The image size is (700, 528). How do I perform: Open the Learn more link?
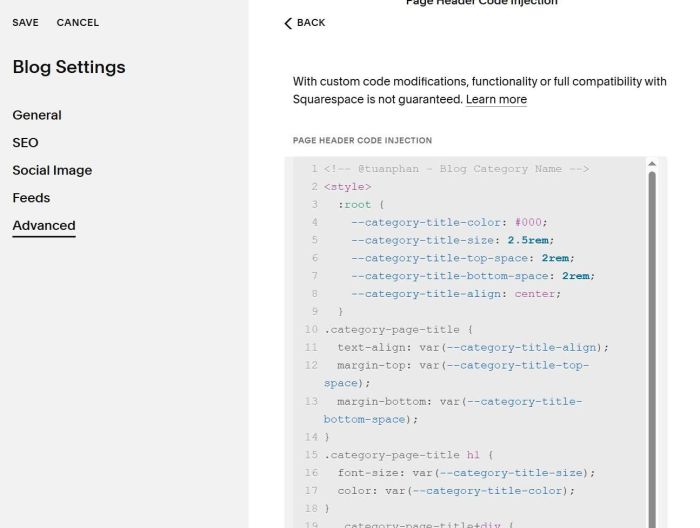pyautogui.click(x=496, y=99)
